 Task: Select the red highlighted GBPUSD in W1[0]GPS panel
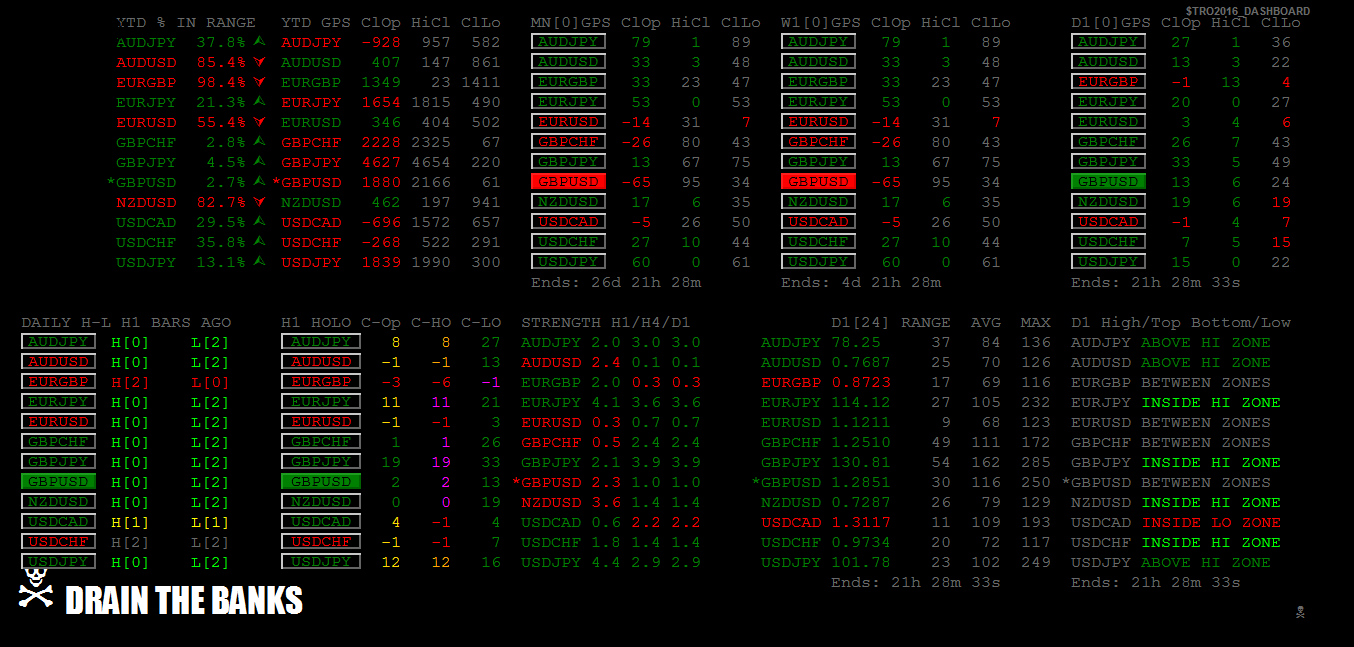click(818, 182)
